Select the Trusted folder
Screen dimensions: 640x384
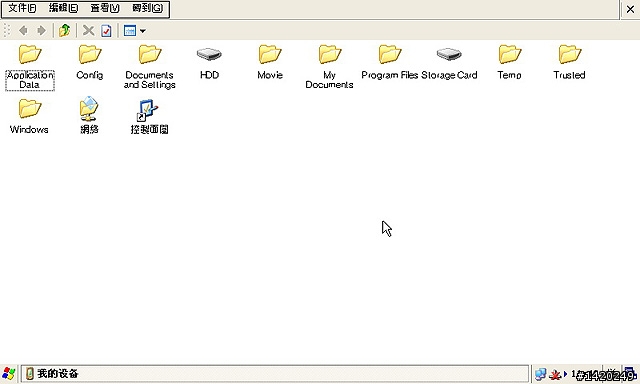(x=569, y=62)
